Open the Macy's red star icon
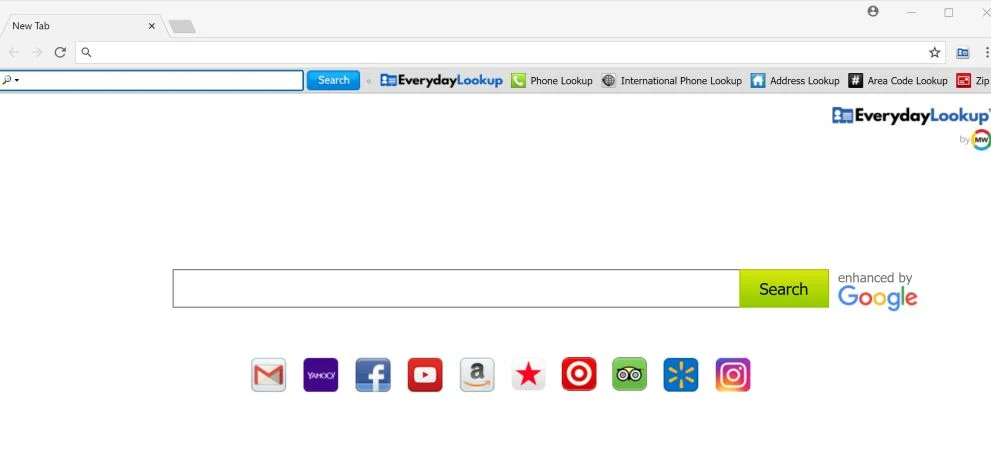 528,375
